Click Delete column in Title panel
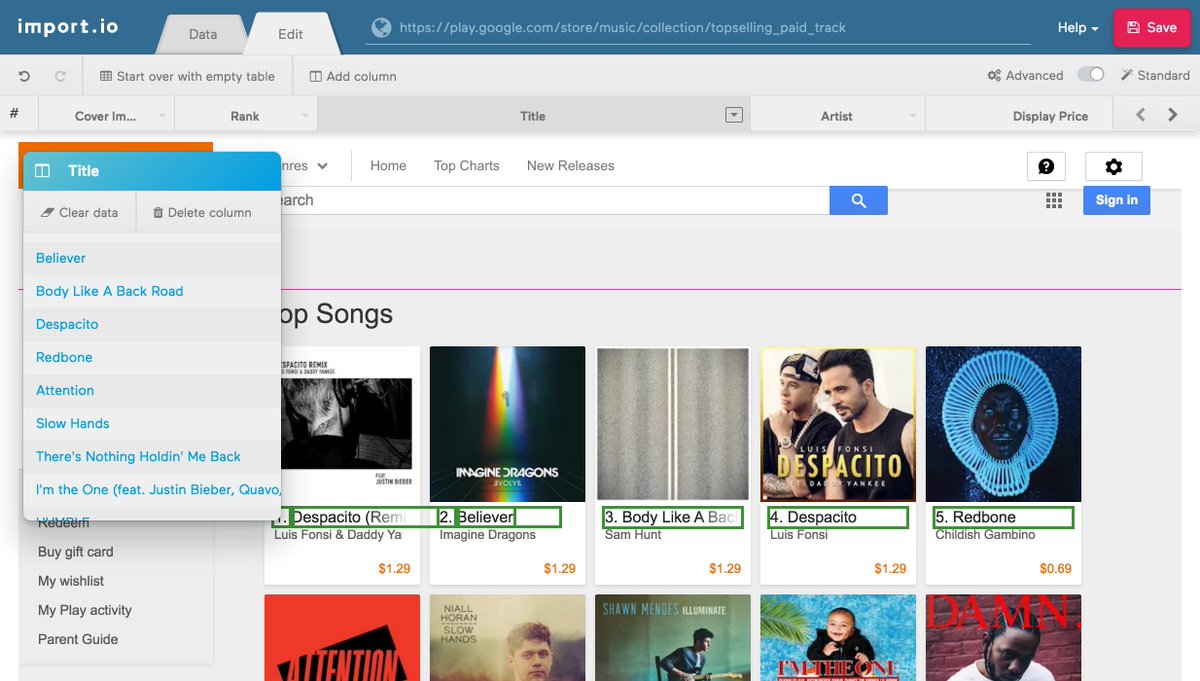 pos(202,212)
